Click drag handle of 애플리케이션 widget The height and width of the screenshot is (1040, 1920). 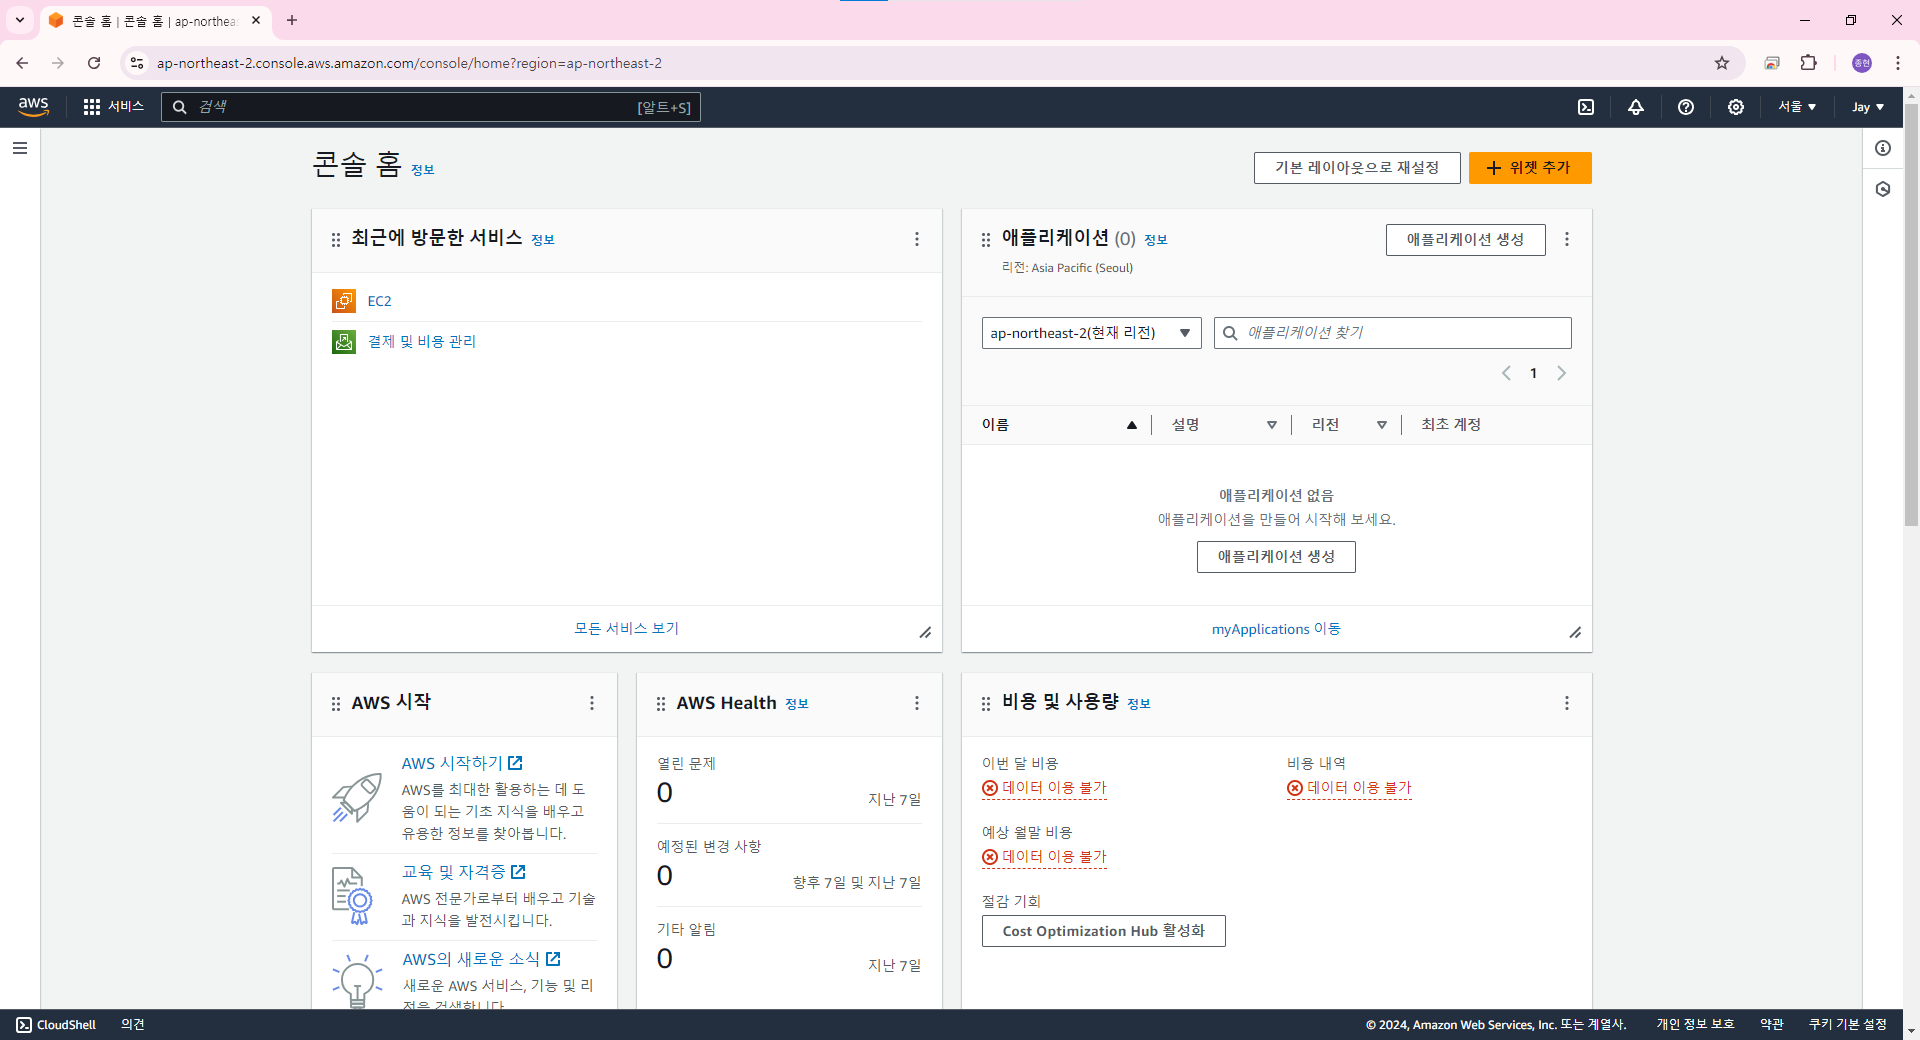click(x=986, y=240)
